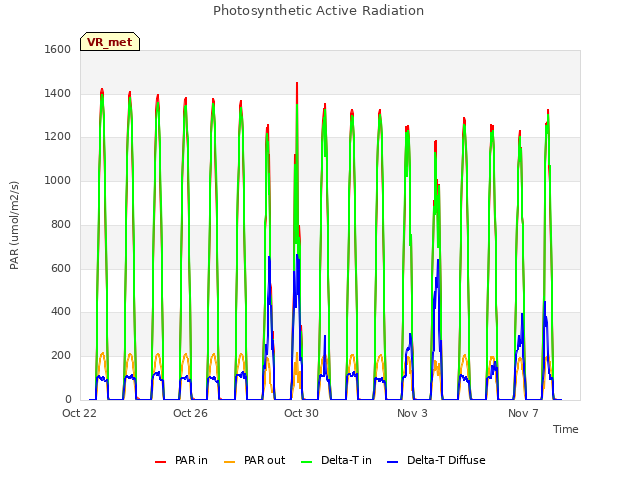Click the 1600 y-axis tick label
This screenshot has height=480, width=640.
[x=58, y=49]
